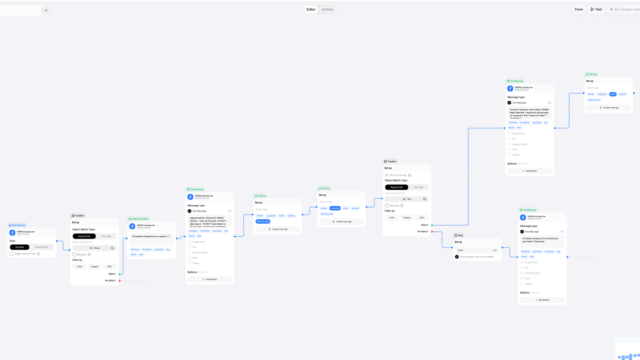The height and width of the screenshot is (360, 640).
Task: Switch to the Activity tab
Action: click(327, 9)
